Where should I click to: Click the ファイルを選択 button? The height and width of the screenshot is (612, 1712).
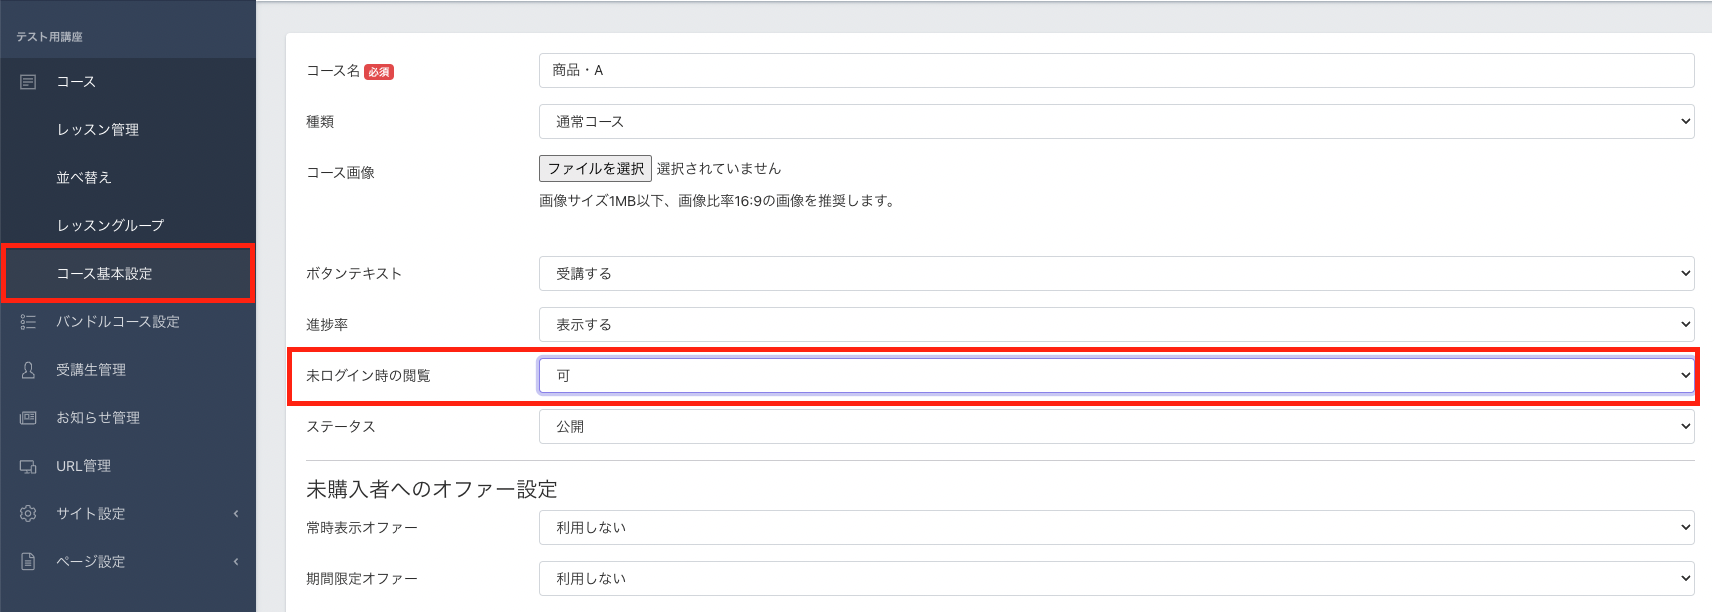tap(595, 169)
